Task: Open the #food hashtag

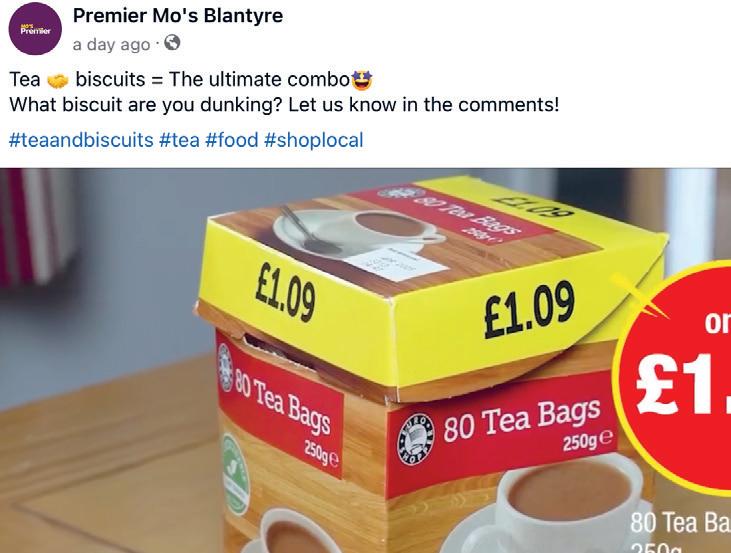Action: (232, 140)
